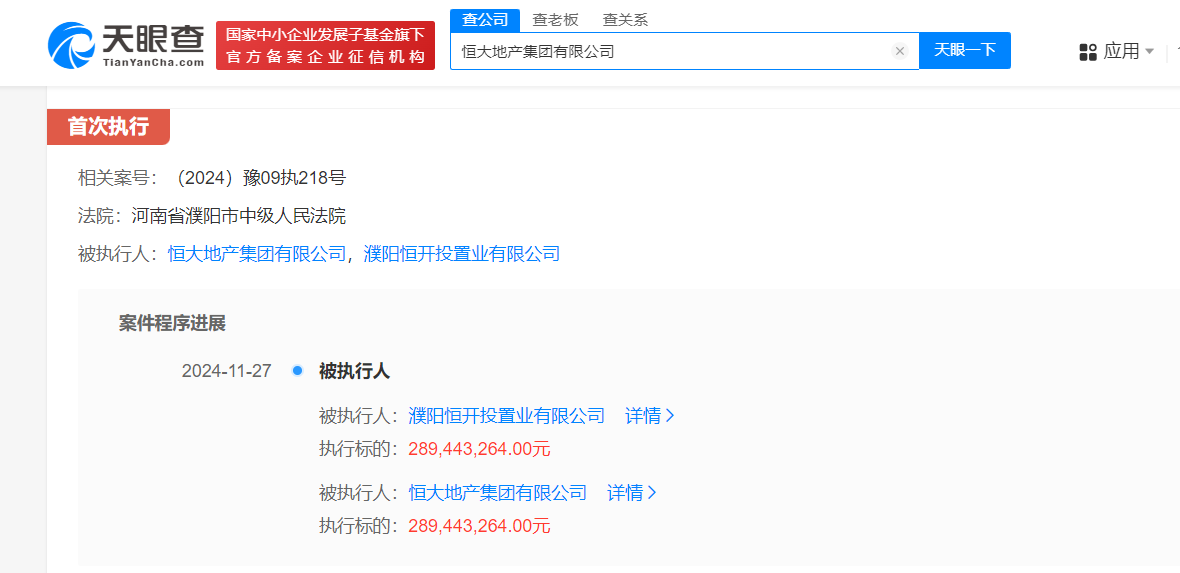The width and height of the screenshot is (1180, 573).
Task: Click the blue timeline dot for 2024-11-27
Action: pos(297,371)
